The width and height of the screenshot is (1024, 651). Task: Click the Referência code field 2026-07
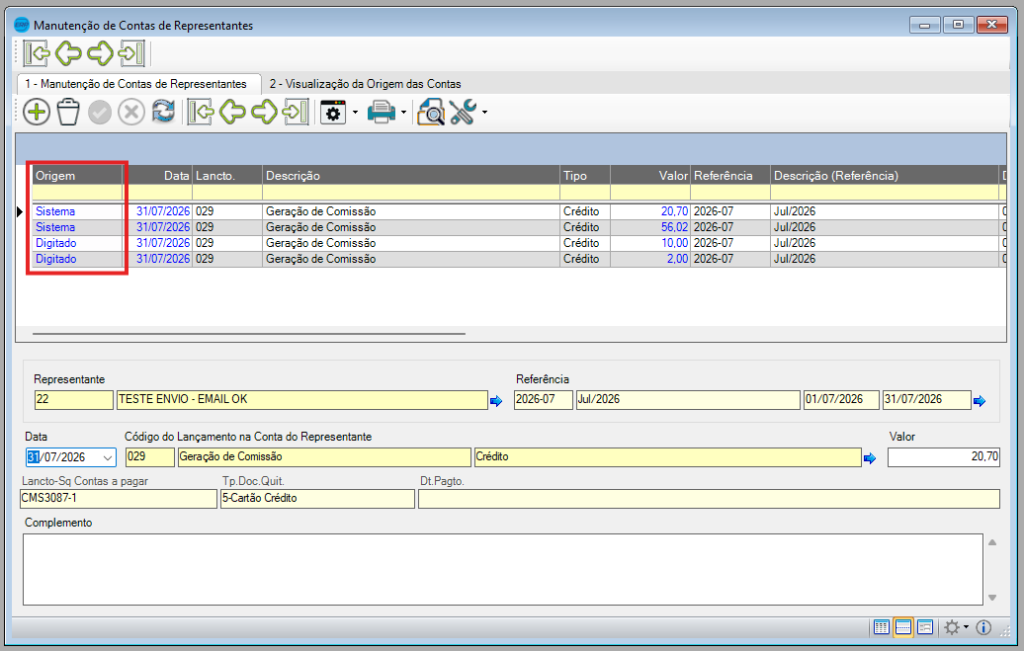click(543, 400)
